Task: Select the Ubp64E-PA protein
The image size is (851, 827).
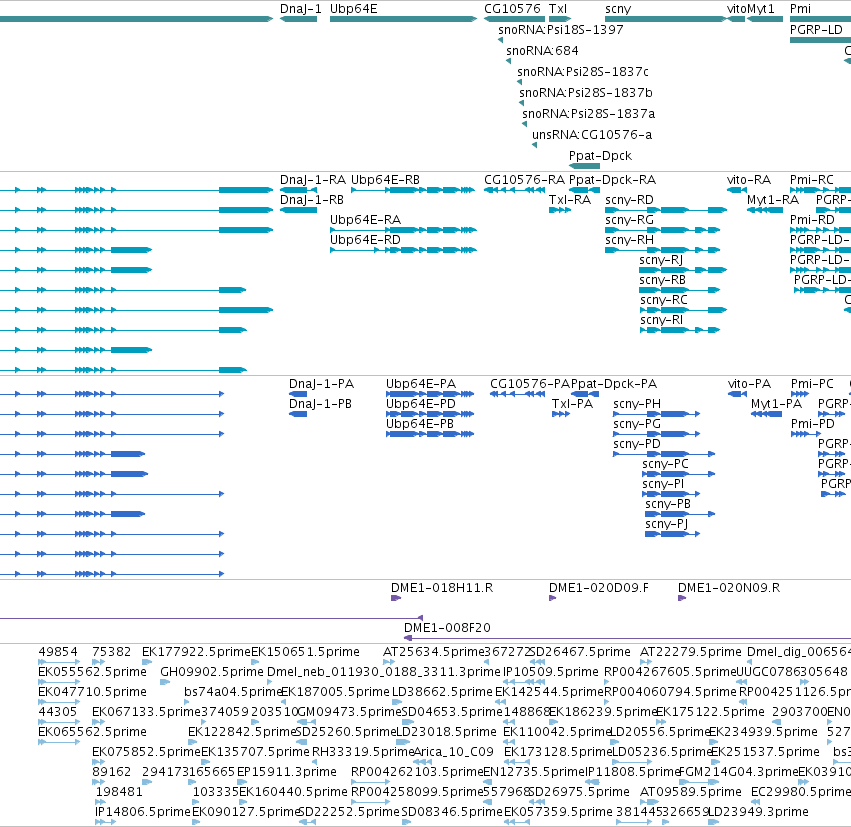Action: 430,394
